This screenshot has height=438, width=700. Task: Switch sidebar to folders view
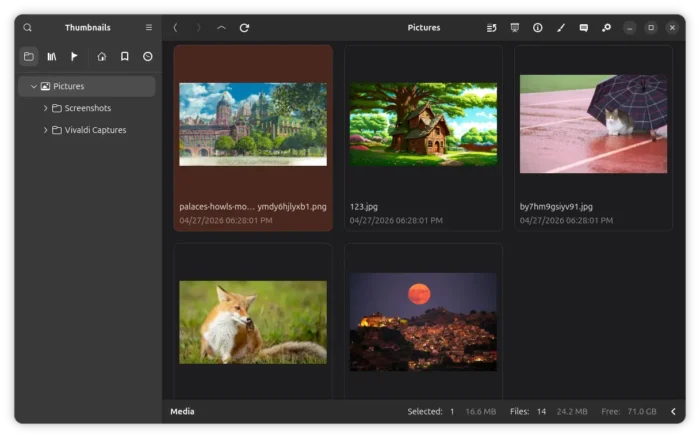pyautogui.click(x=29, y=56)
